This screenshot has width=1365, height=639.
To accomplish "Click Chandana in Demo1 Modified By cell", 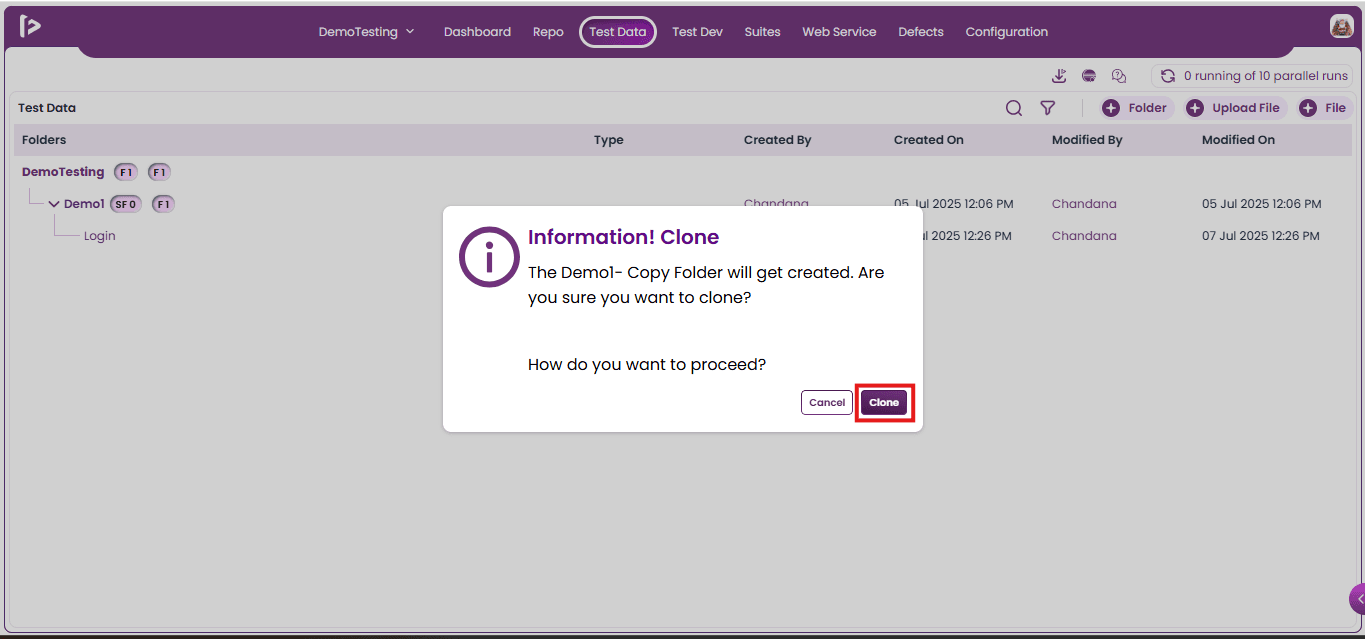I will click(x=1084, y=204).
